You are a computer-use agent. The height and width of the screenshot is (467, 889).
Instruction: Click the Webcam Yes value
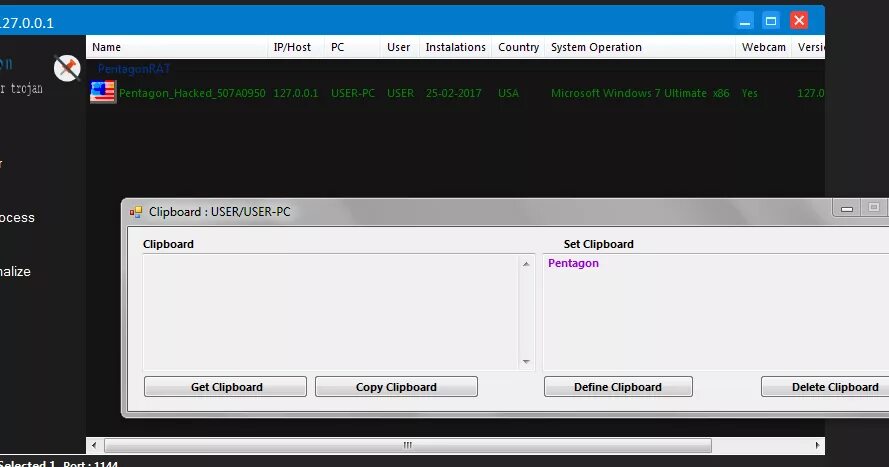pos(750,93)
